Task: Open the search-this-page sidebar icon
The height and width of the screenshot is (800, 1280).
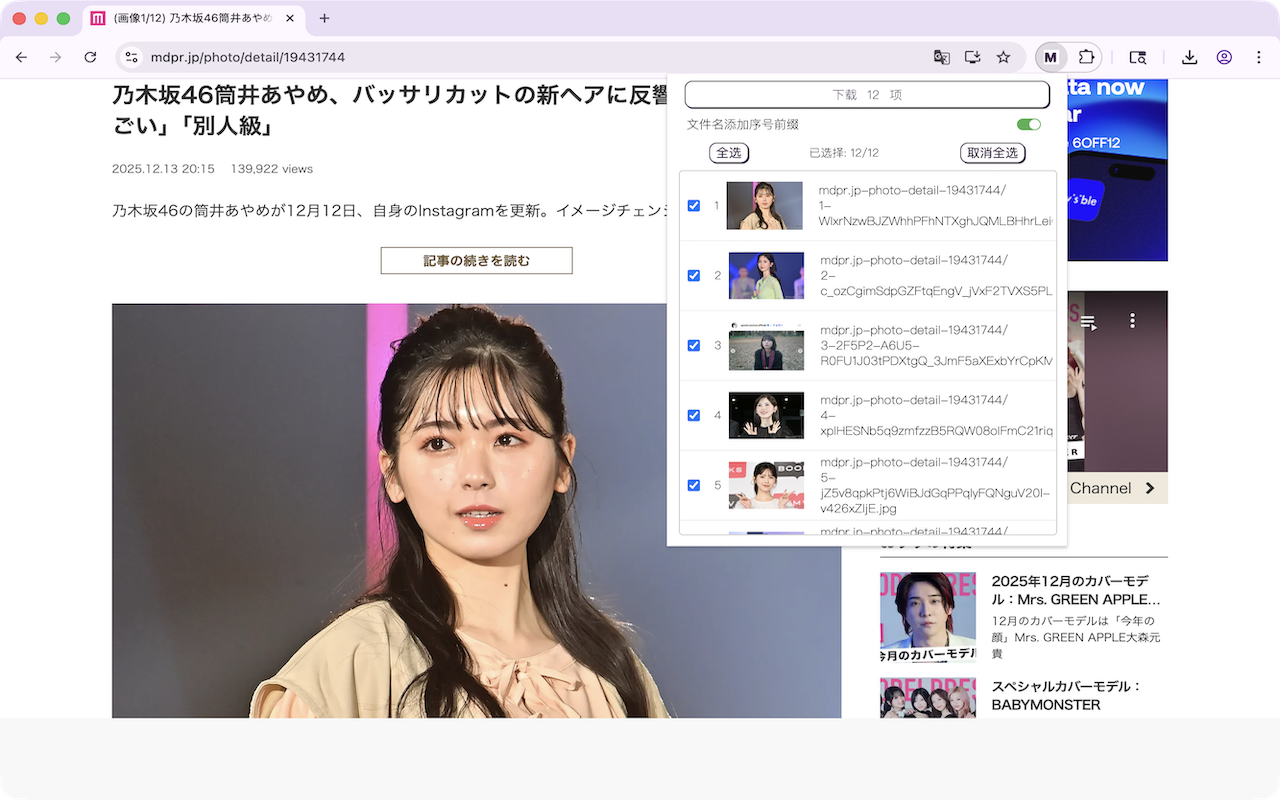Action: (x=1138, y=58)
